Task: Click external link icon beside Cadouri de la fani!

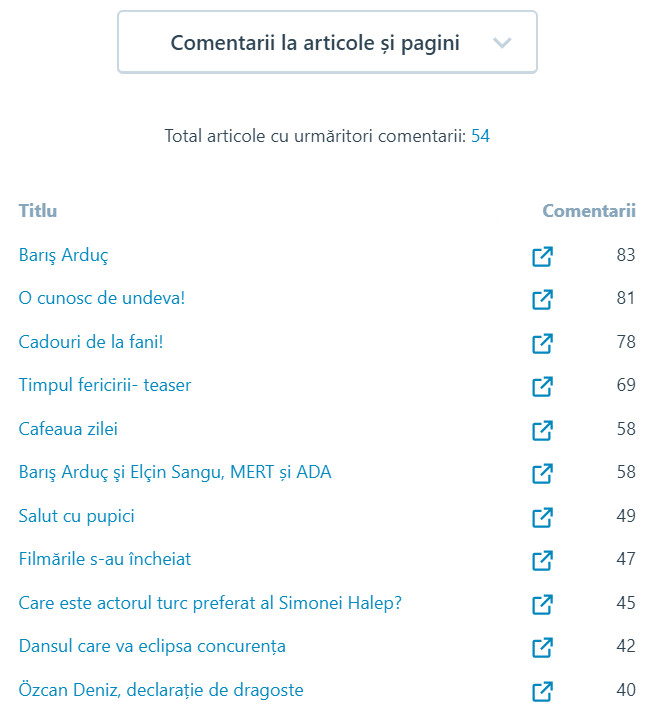Action: pos(542,343)
